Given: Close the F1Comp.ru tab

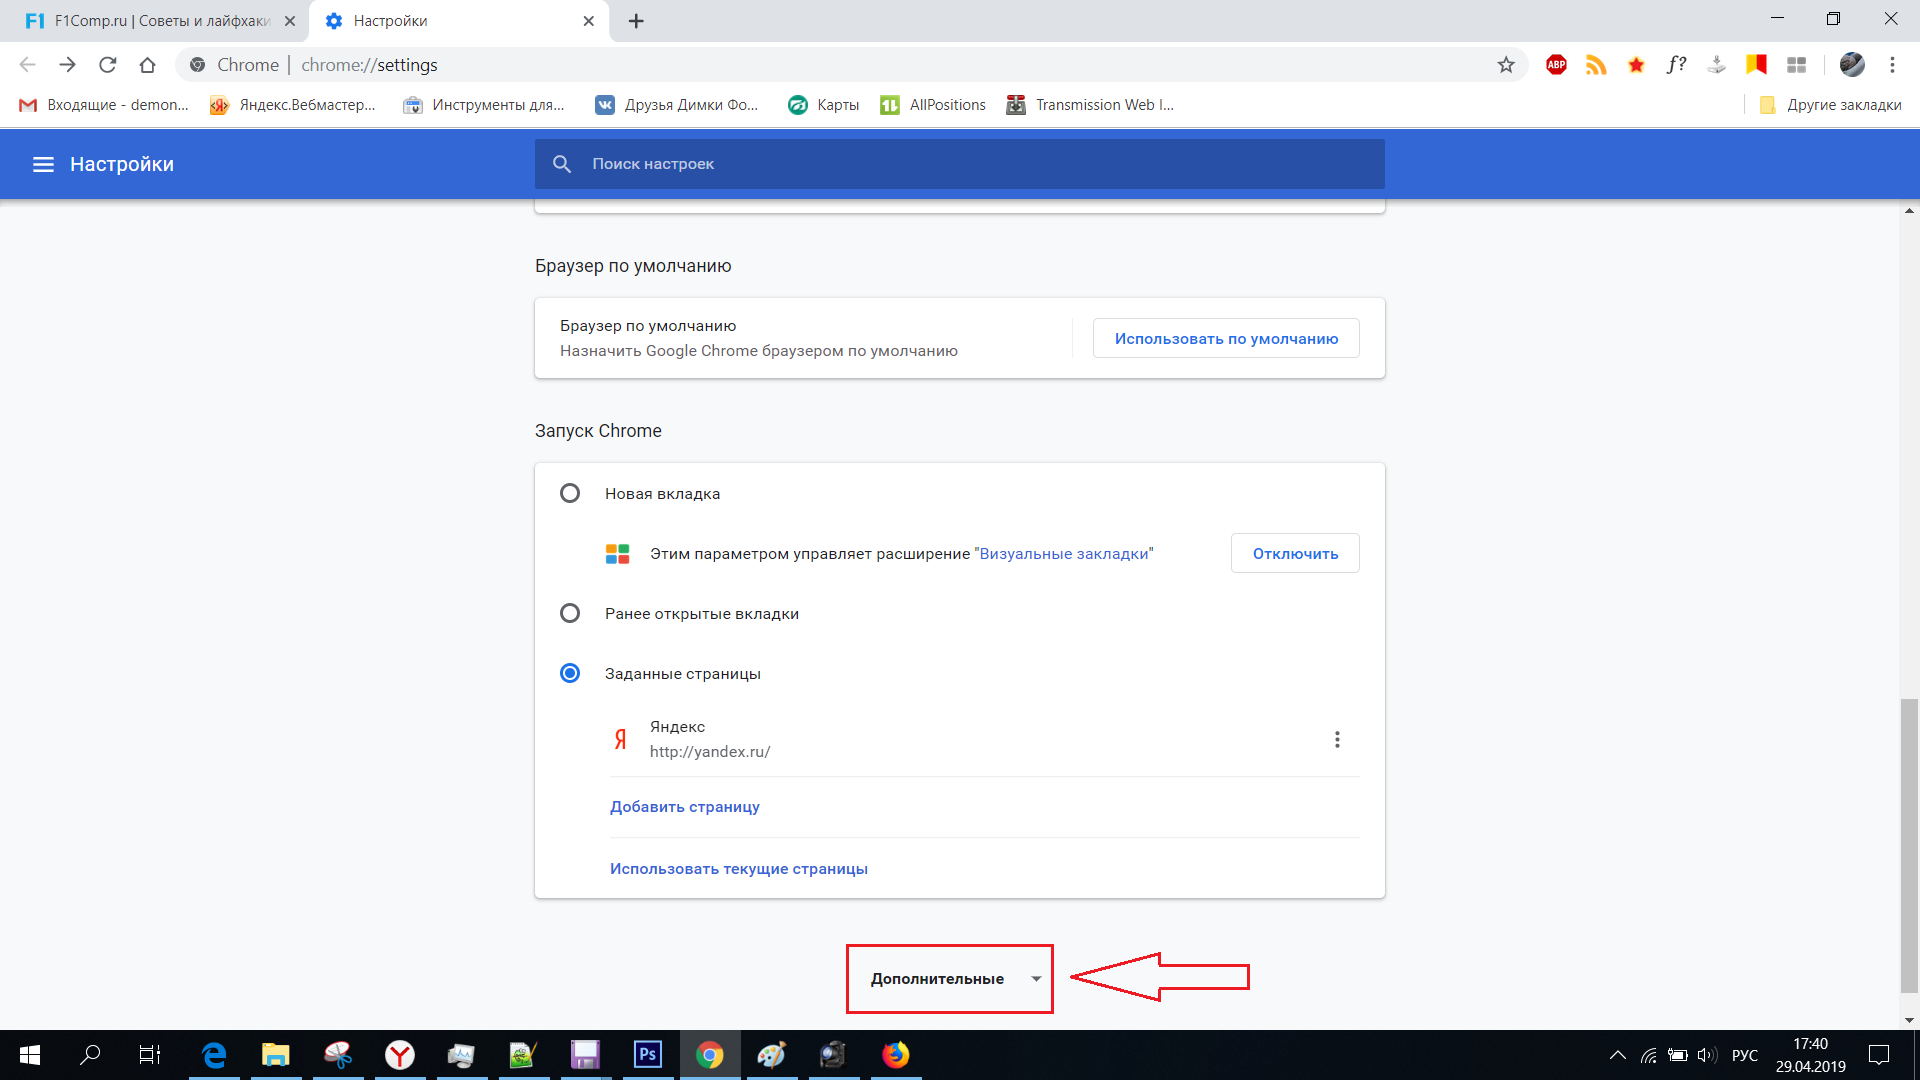Looking at the screenshot, I should click(x=290, y=21).
